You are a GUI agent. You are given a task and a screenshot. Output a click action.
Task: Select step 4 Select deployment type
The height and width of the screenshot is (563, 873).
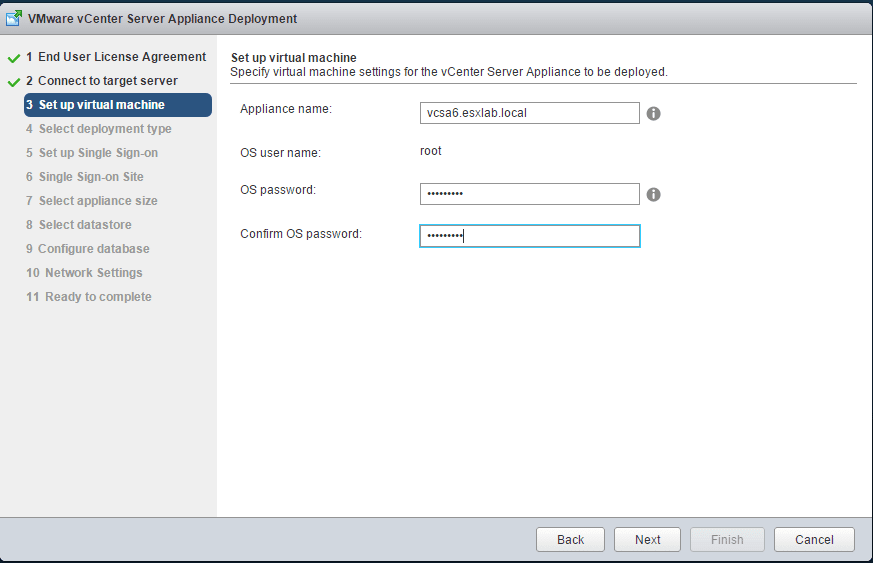point(99,129)
